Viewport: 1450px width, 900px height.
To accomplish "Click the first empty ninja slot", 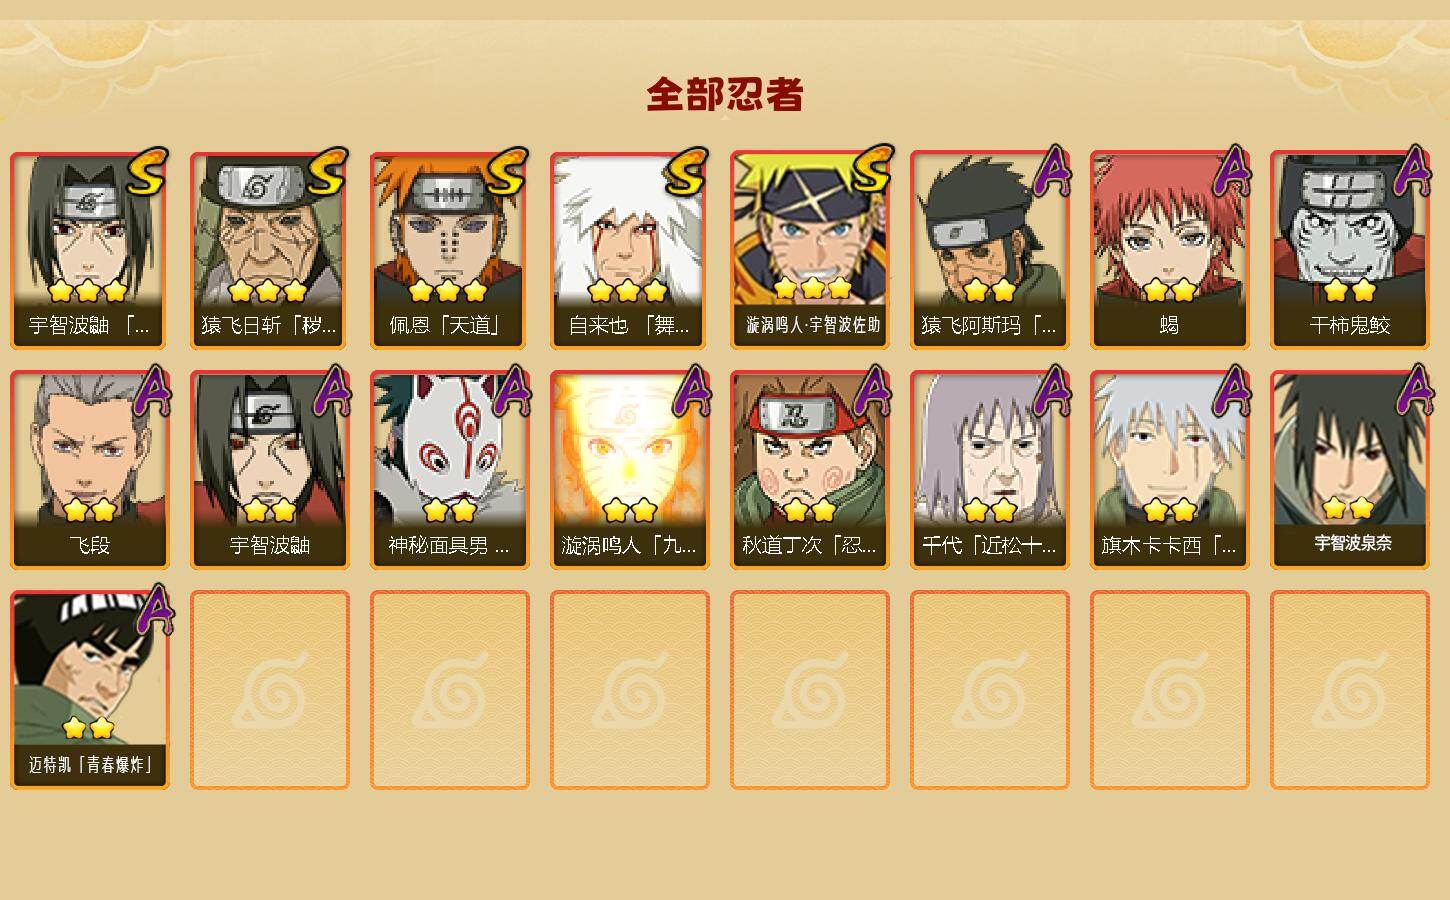I will click(270, 690).
